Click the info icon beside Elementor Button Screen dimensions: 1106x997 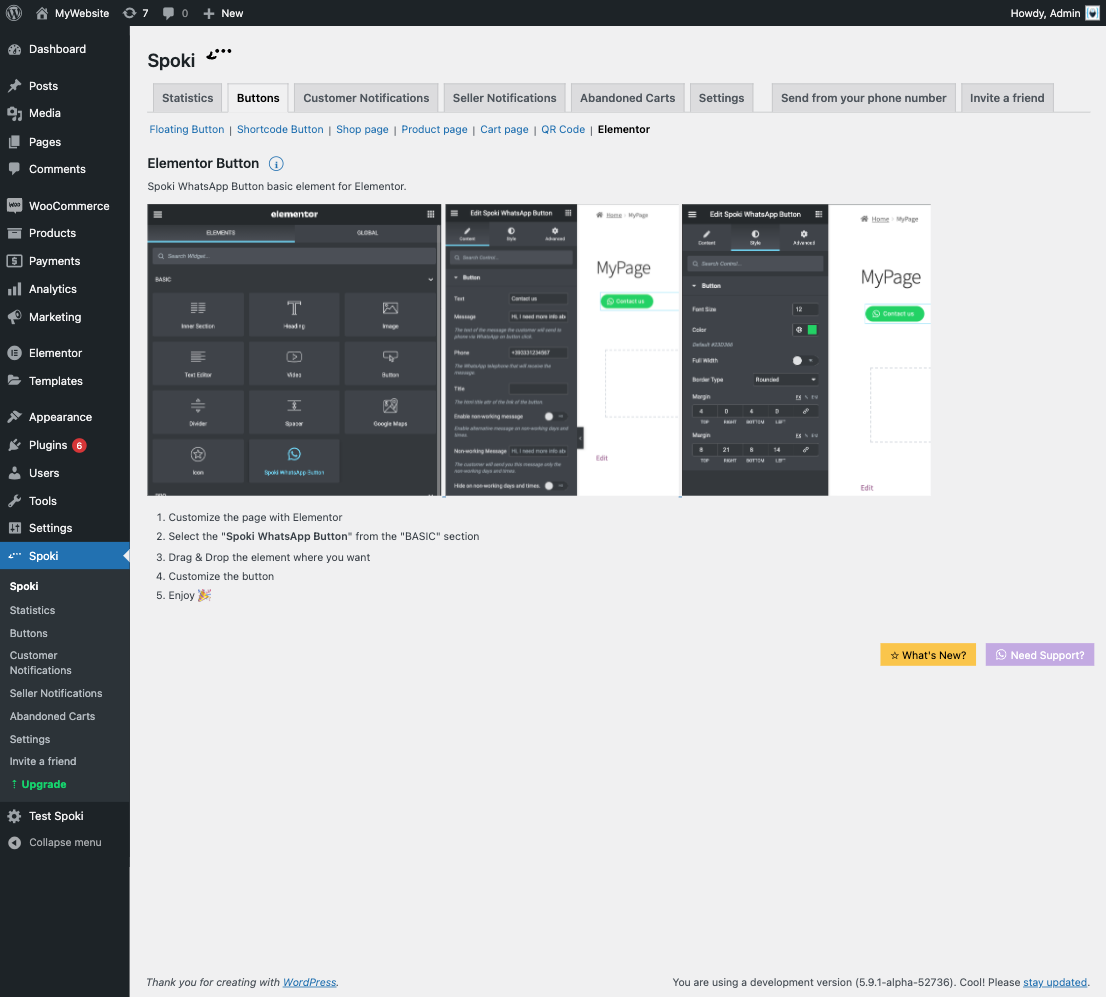pos(276,164)
